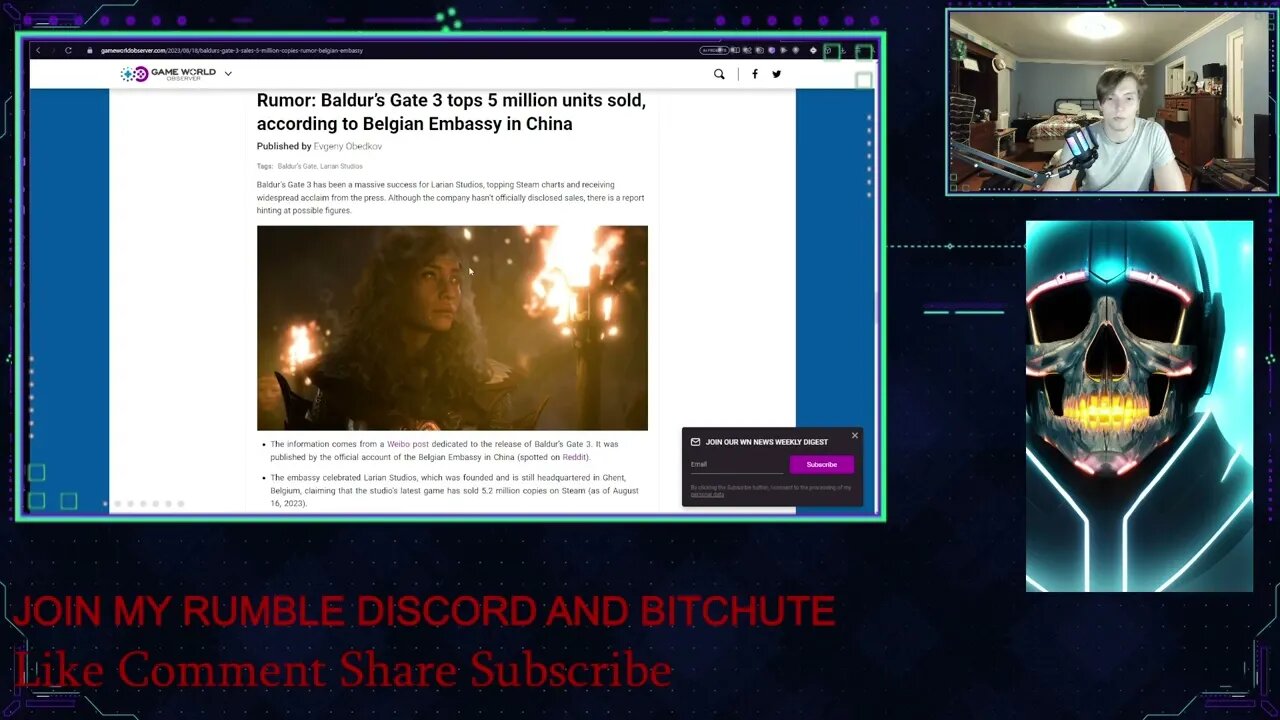Open the Larian Studios tag link
Screen dimensions: 1280x720
(x=342, y=166)
